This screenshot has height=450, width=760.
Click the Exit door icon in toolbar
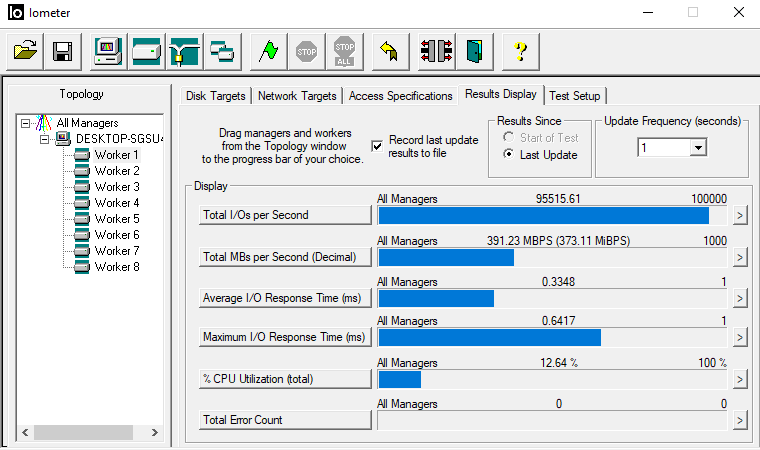[x=473, y=50]
